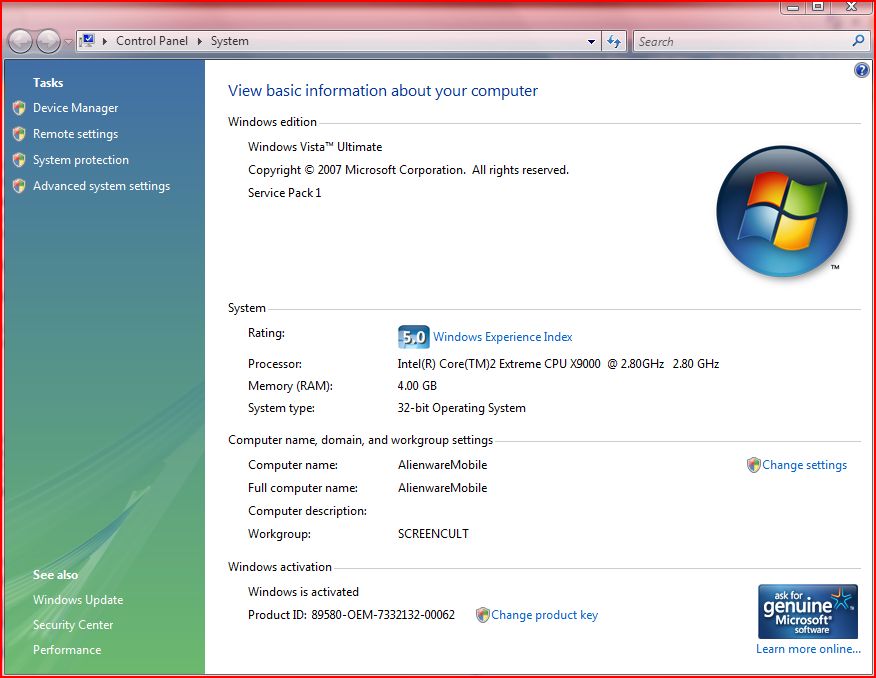This screenshot has width=876, height=678.
Task: Click the shield icon beside Remote settings
Action: 20,134
